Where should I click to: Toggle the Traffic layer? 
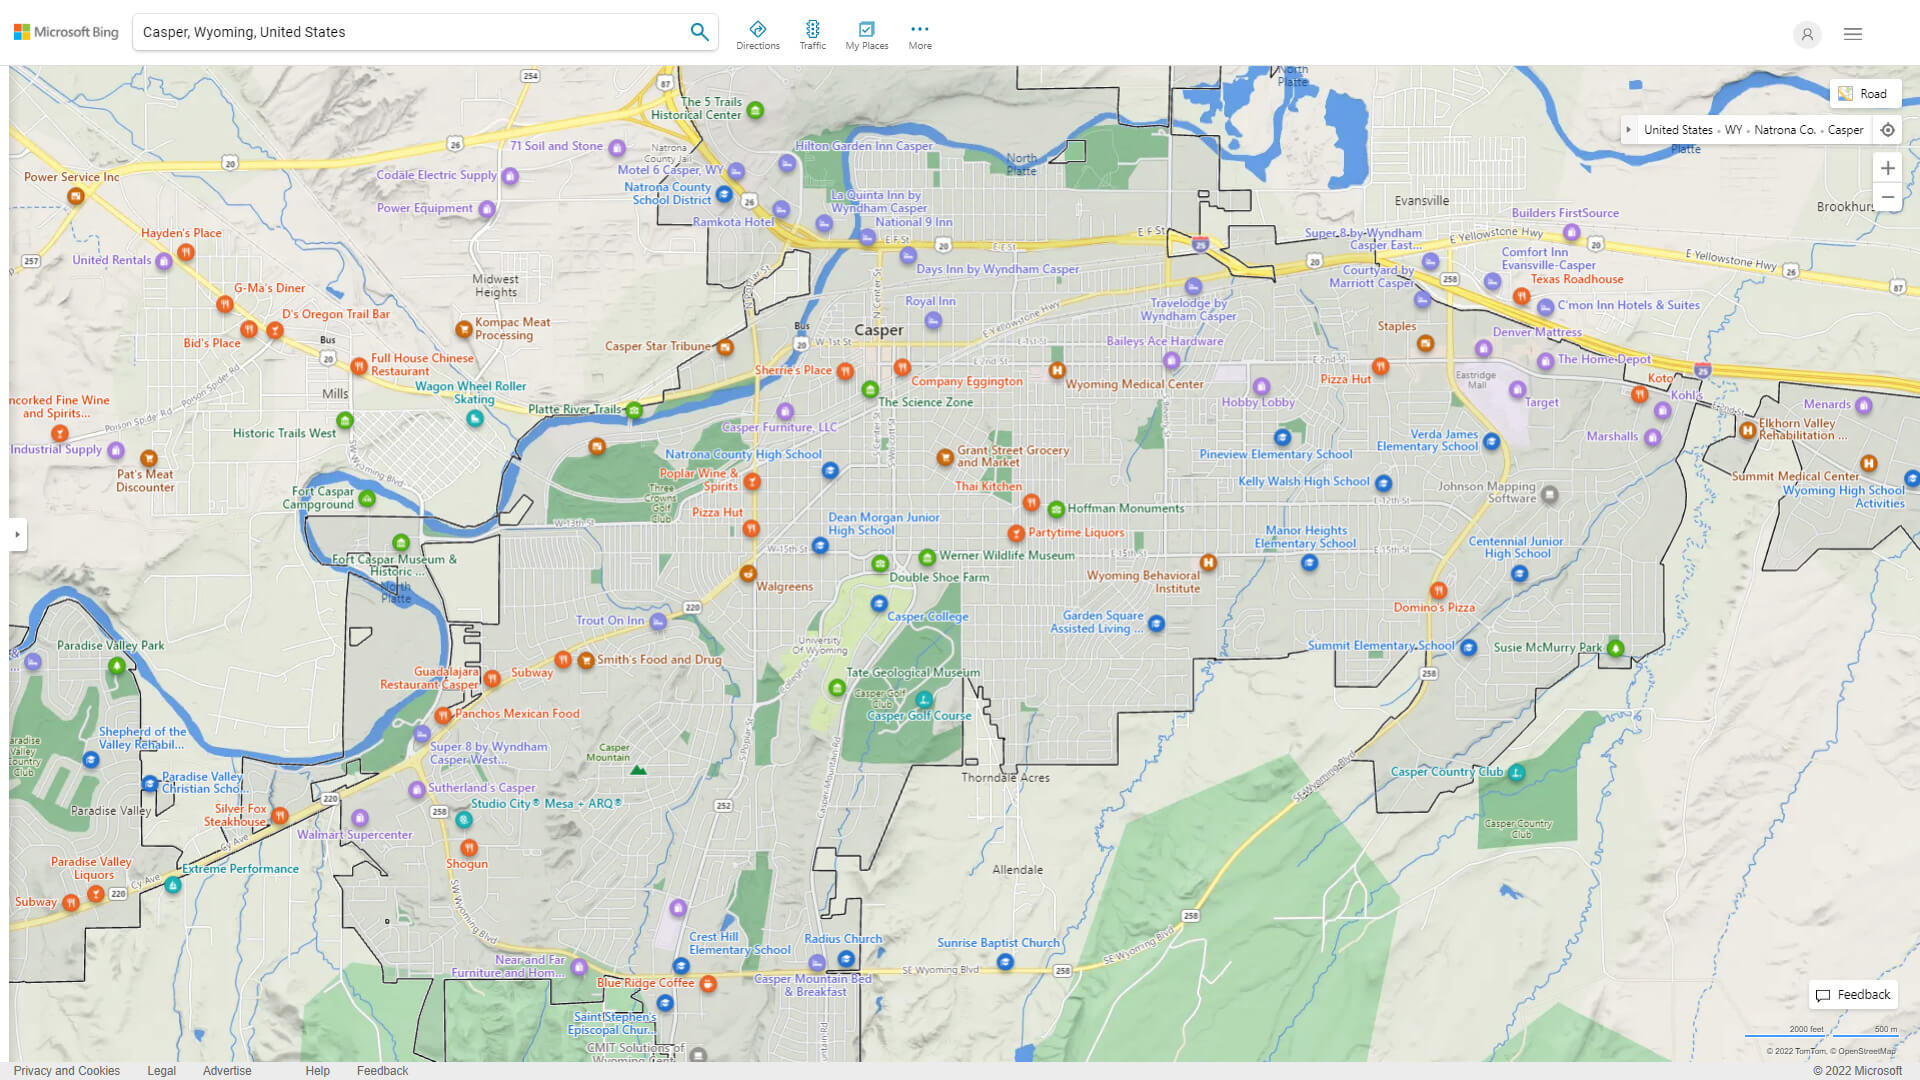[x=812, y=35]
